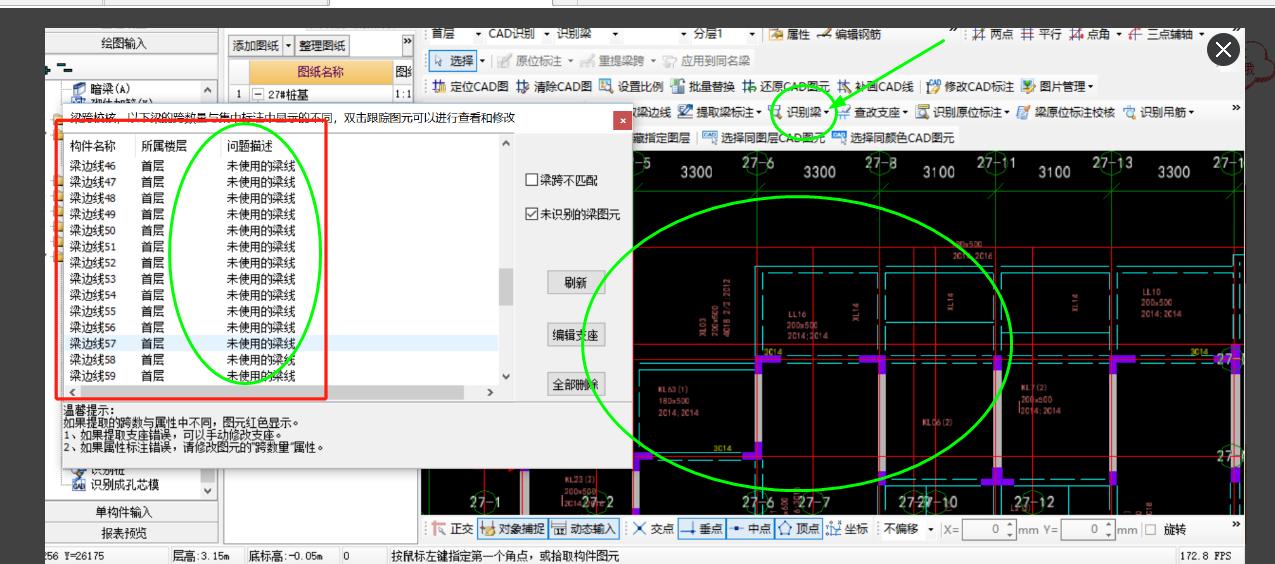Click the X coordinate input field
This screenshot has width=1275, height=564.
click(x=990, y=529)
